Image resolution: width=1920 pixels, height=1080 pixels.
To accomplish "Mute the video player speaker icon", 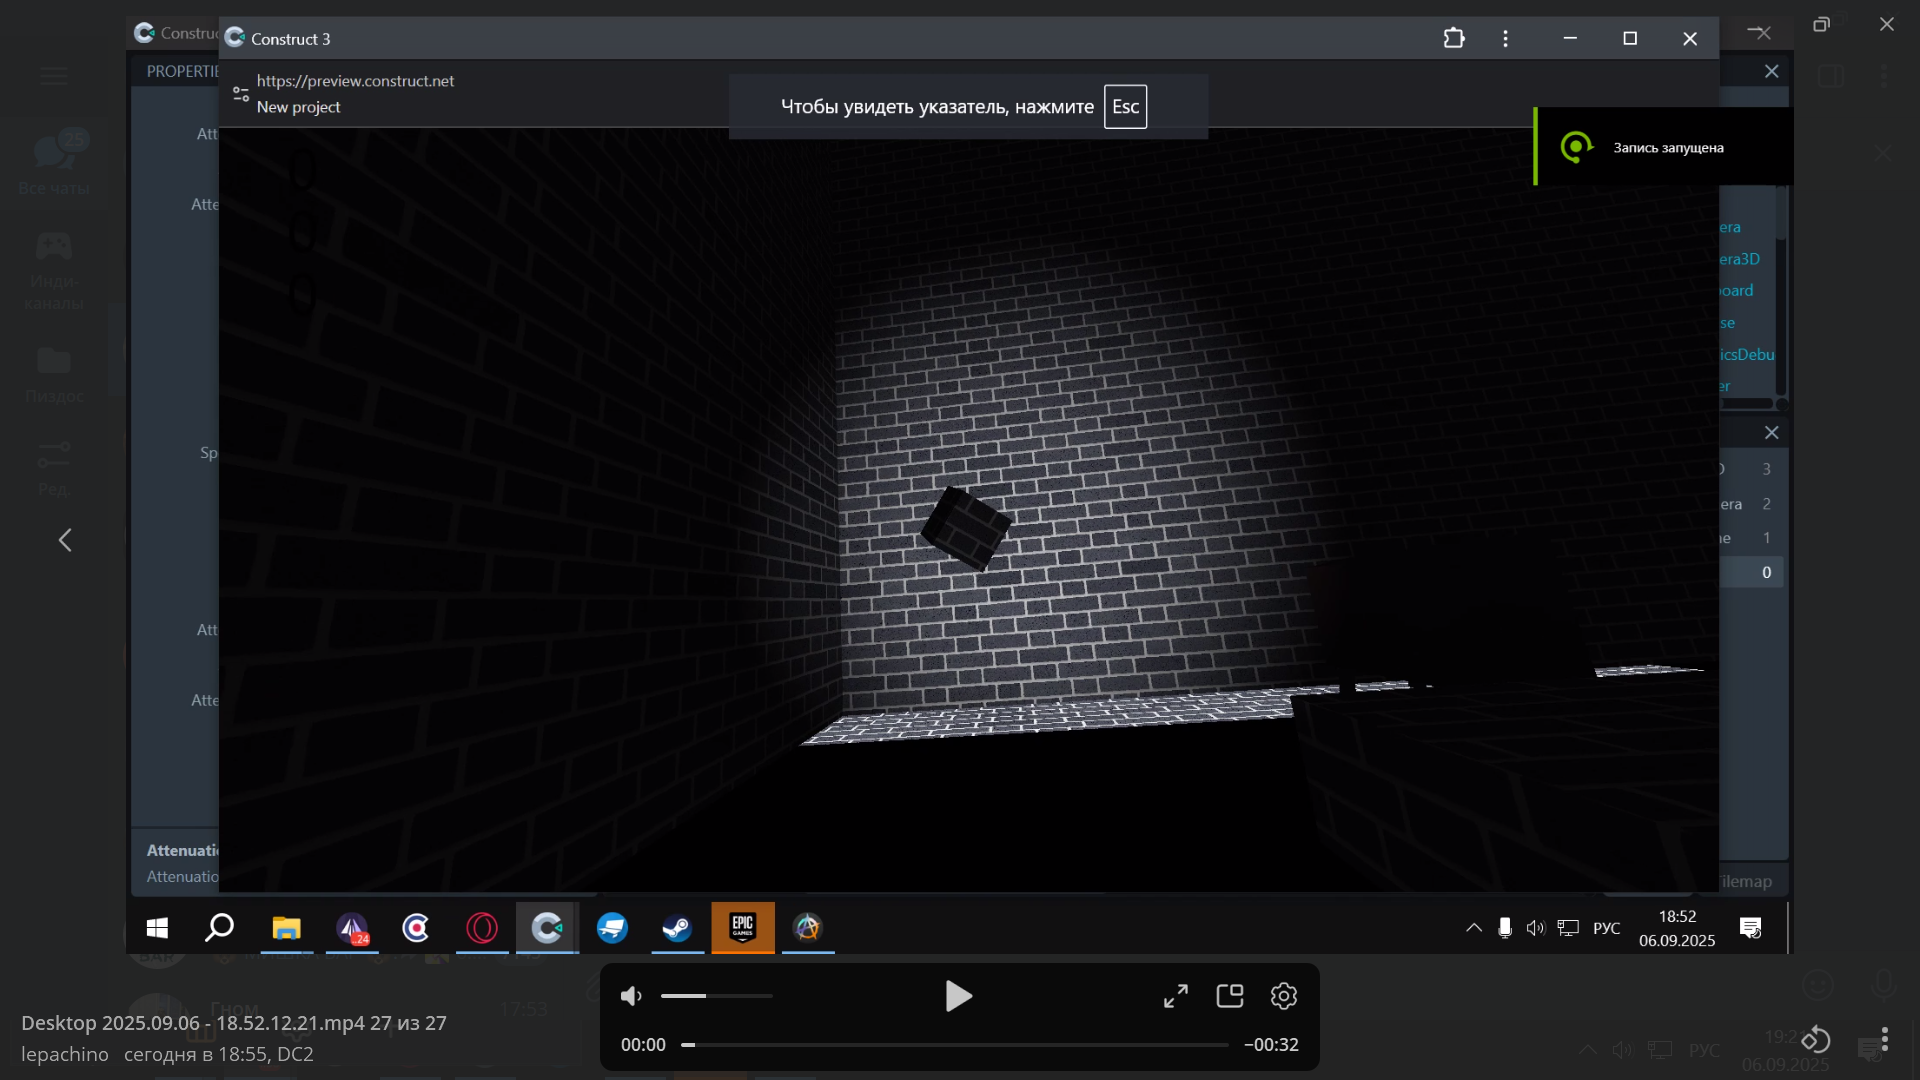I will pyautogui.click(x=631, y=996).
